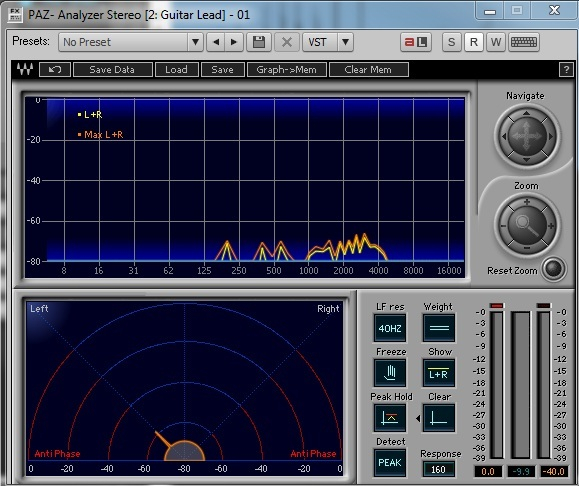Image resolution: width=579 pixels, height=486 pixels.
Task: Click the Presets: label
Action: click(31, 41)
